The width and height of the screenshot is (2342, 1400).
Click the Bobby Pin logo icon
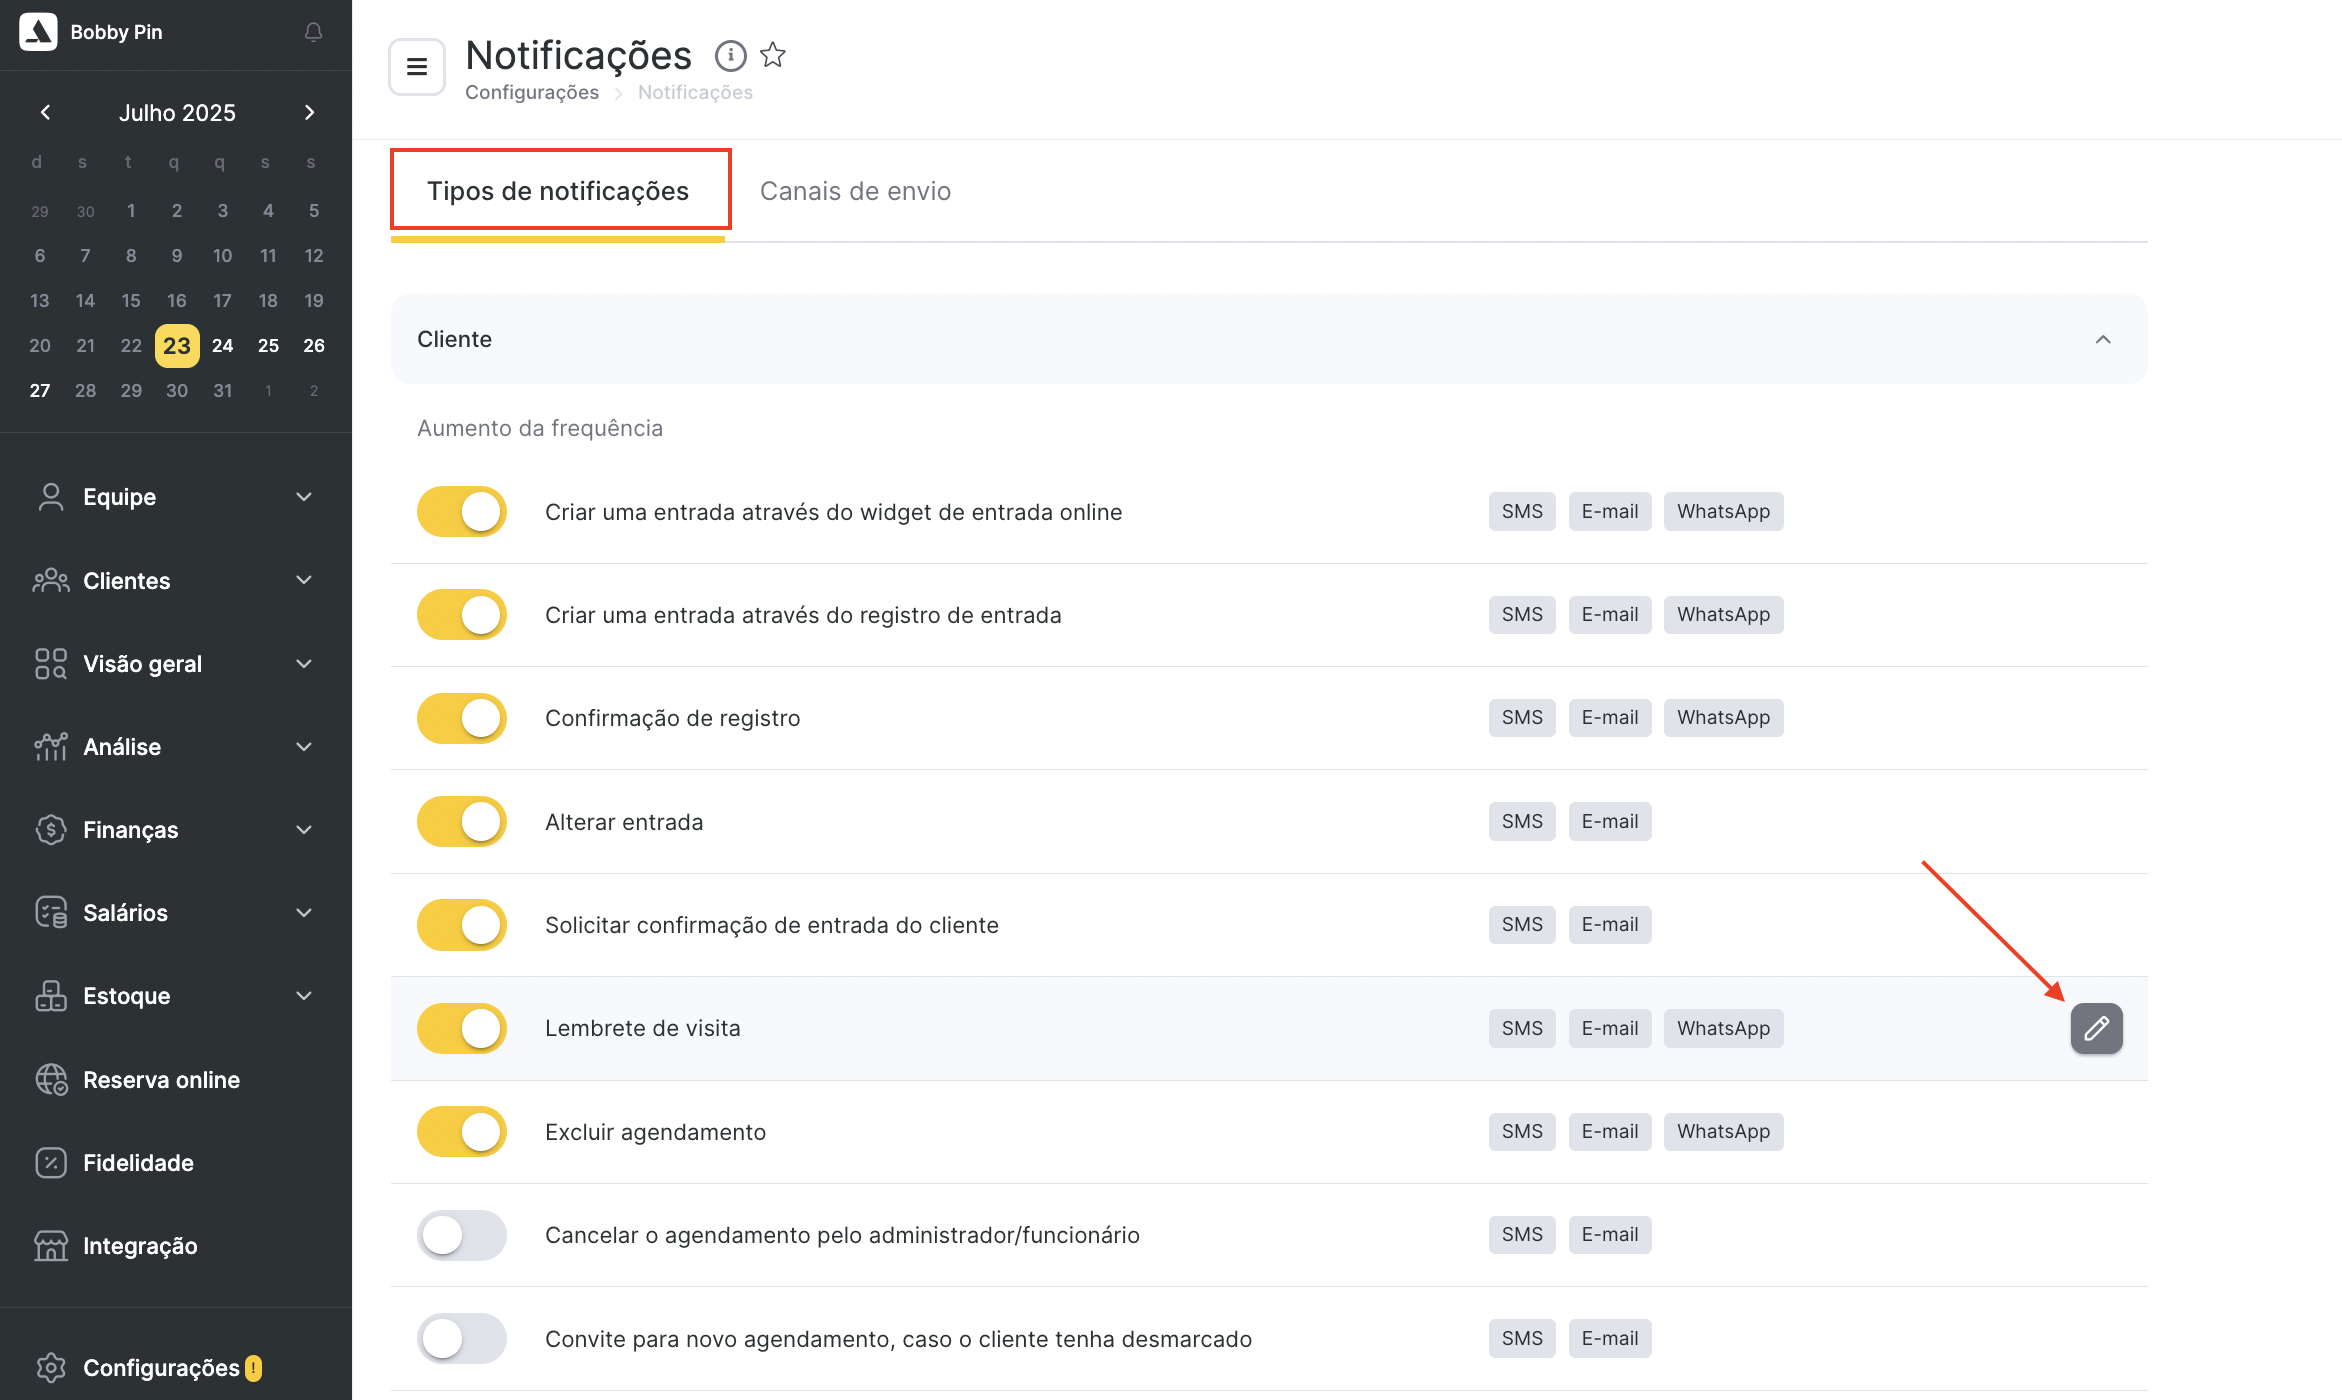tap(39, 32)
